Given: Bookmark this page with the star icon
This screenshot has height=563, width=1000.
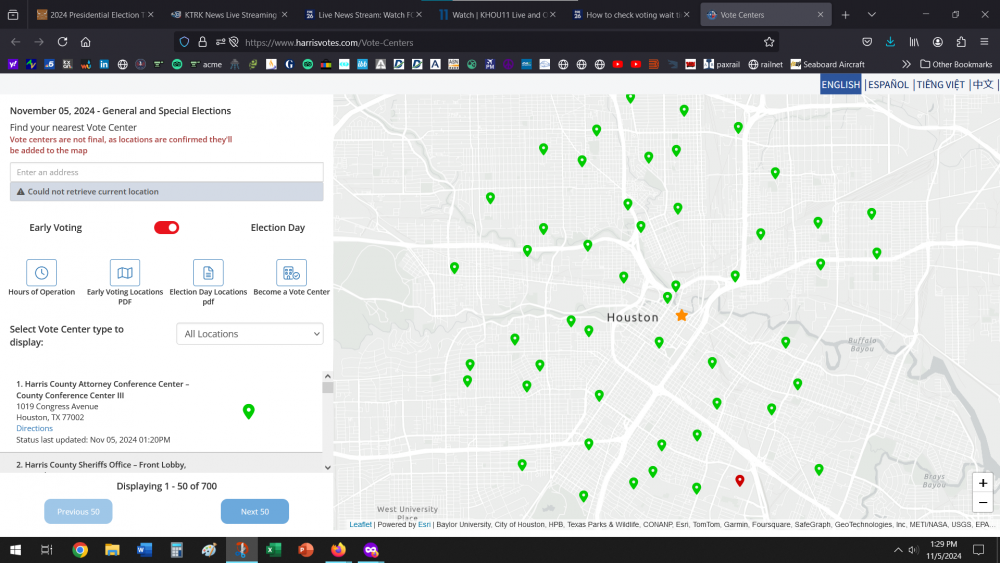Looking at the screenshot, I should coord(769,42).
